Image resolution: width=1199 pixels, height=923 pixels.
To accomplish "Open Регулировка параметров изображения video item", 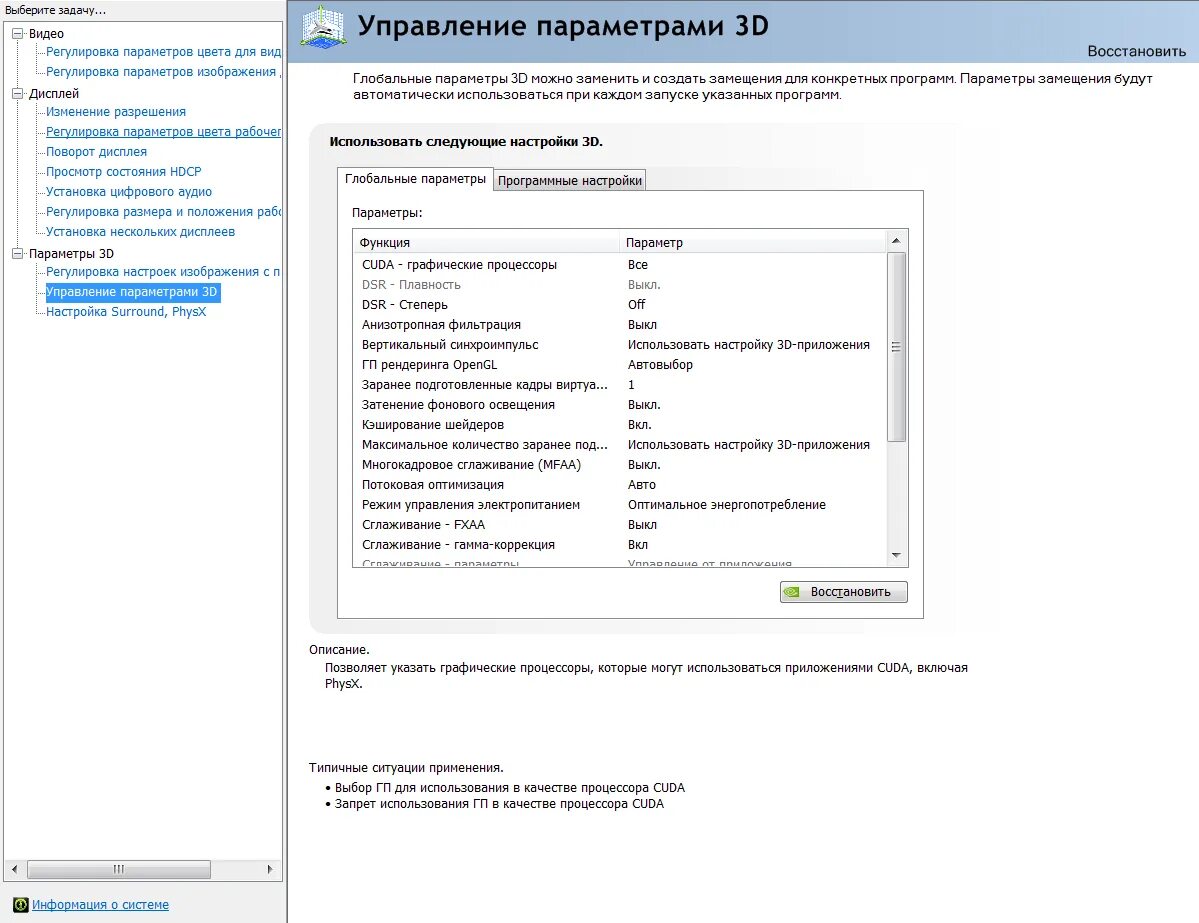I will pos(163,72).
